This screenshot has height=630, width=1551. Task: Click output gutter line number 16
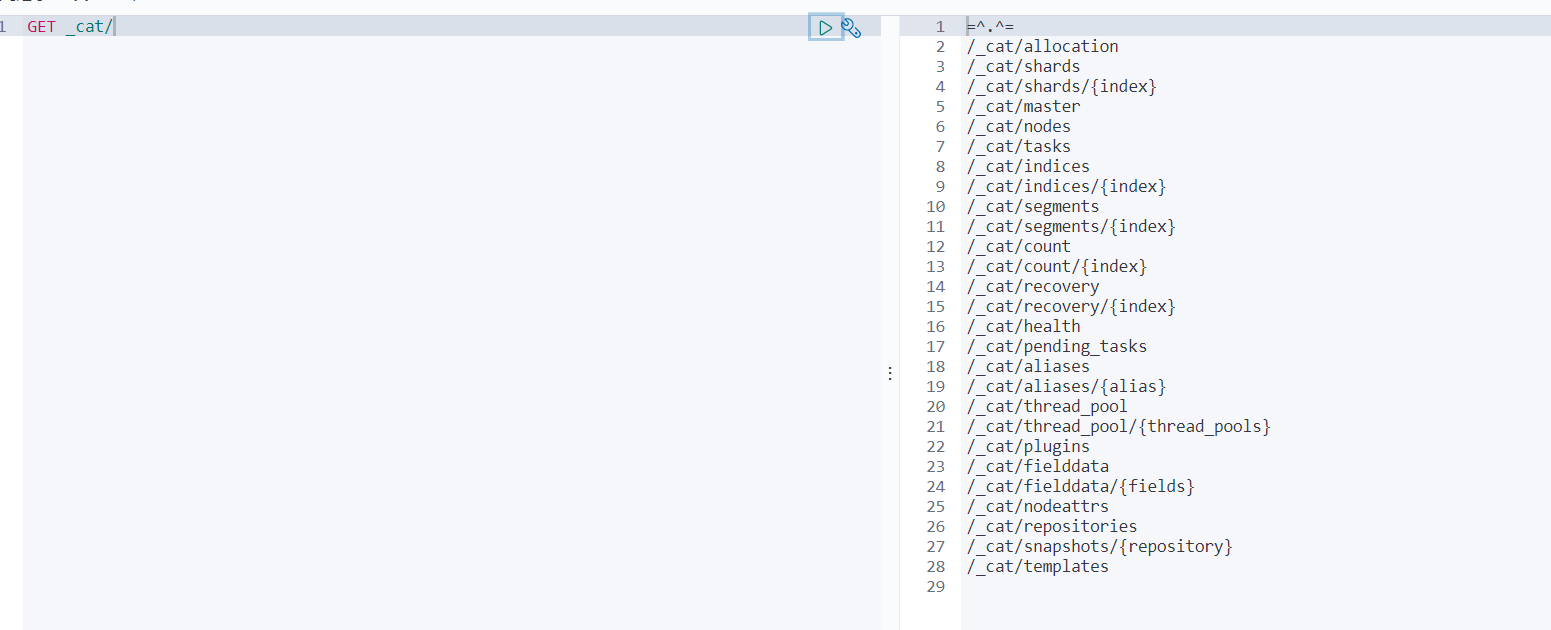pos(935,327)
